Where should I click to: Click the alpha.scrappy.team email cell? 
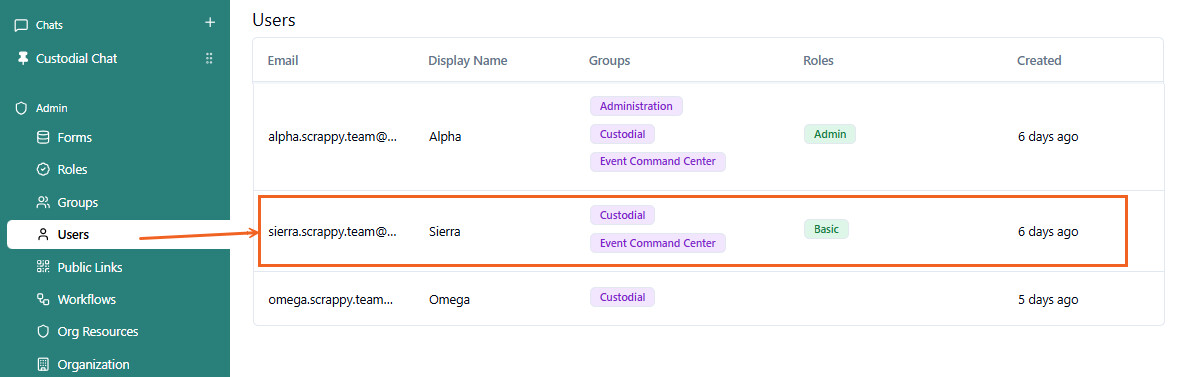[332, 137]
